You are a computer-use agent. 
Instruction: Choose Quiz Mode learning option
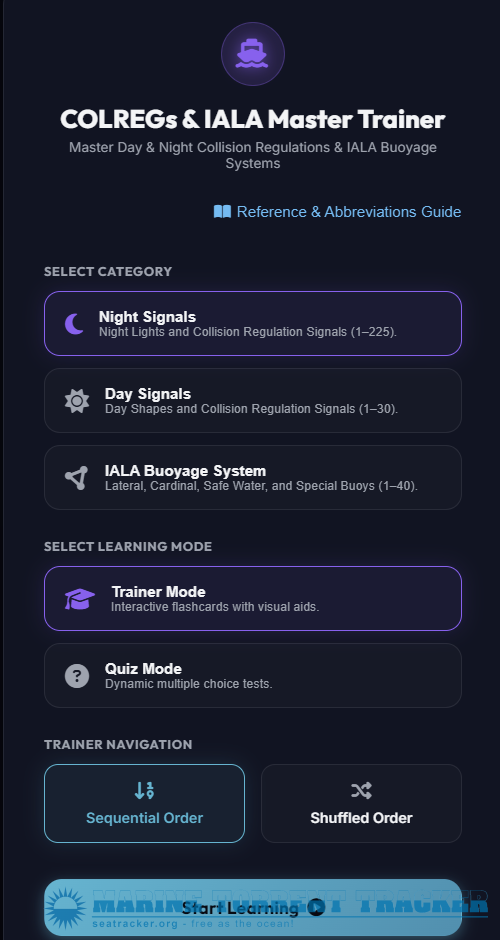pos(253,676)
